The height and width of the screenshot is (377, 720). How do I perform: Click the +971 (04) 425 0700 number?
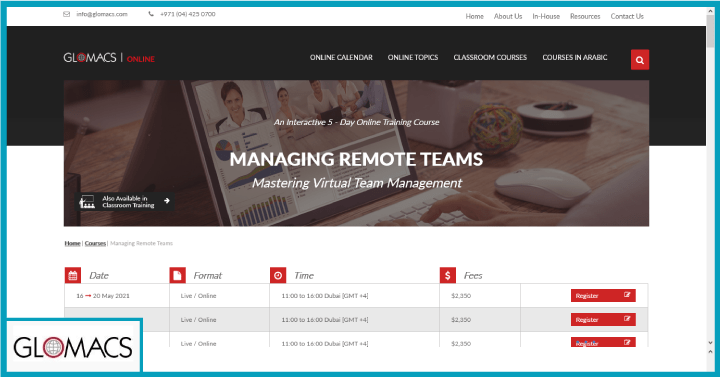click(187, 14)
